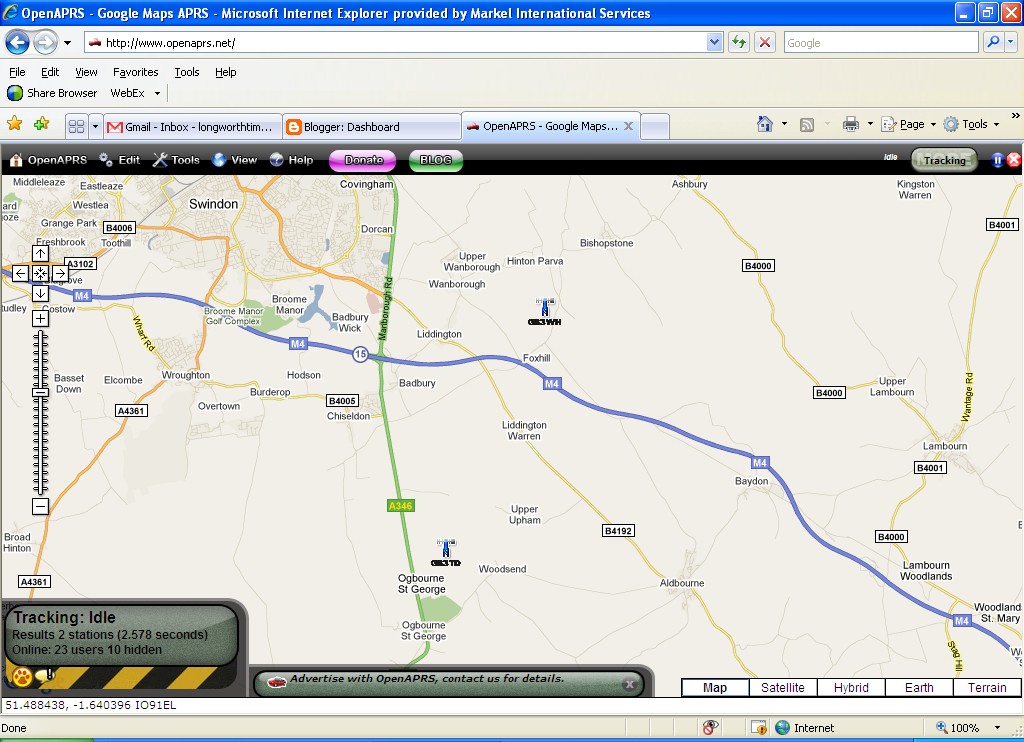
Task: Open the View globe icon
Action: pos(219,159)
